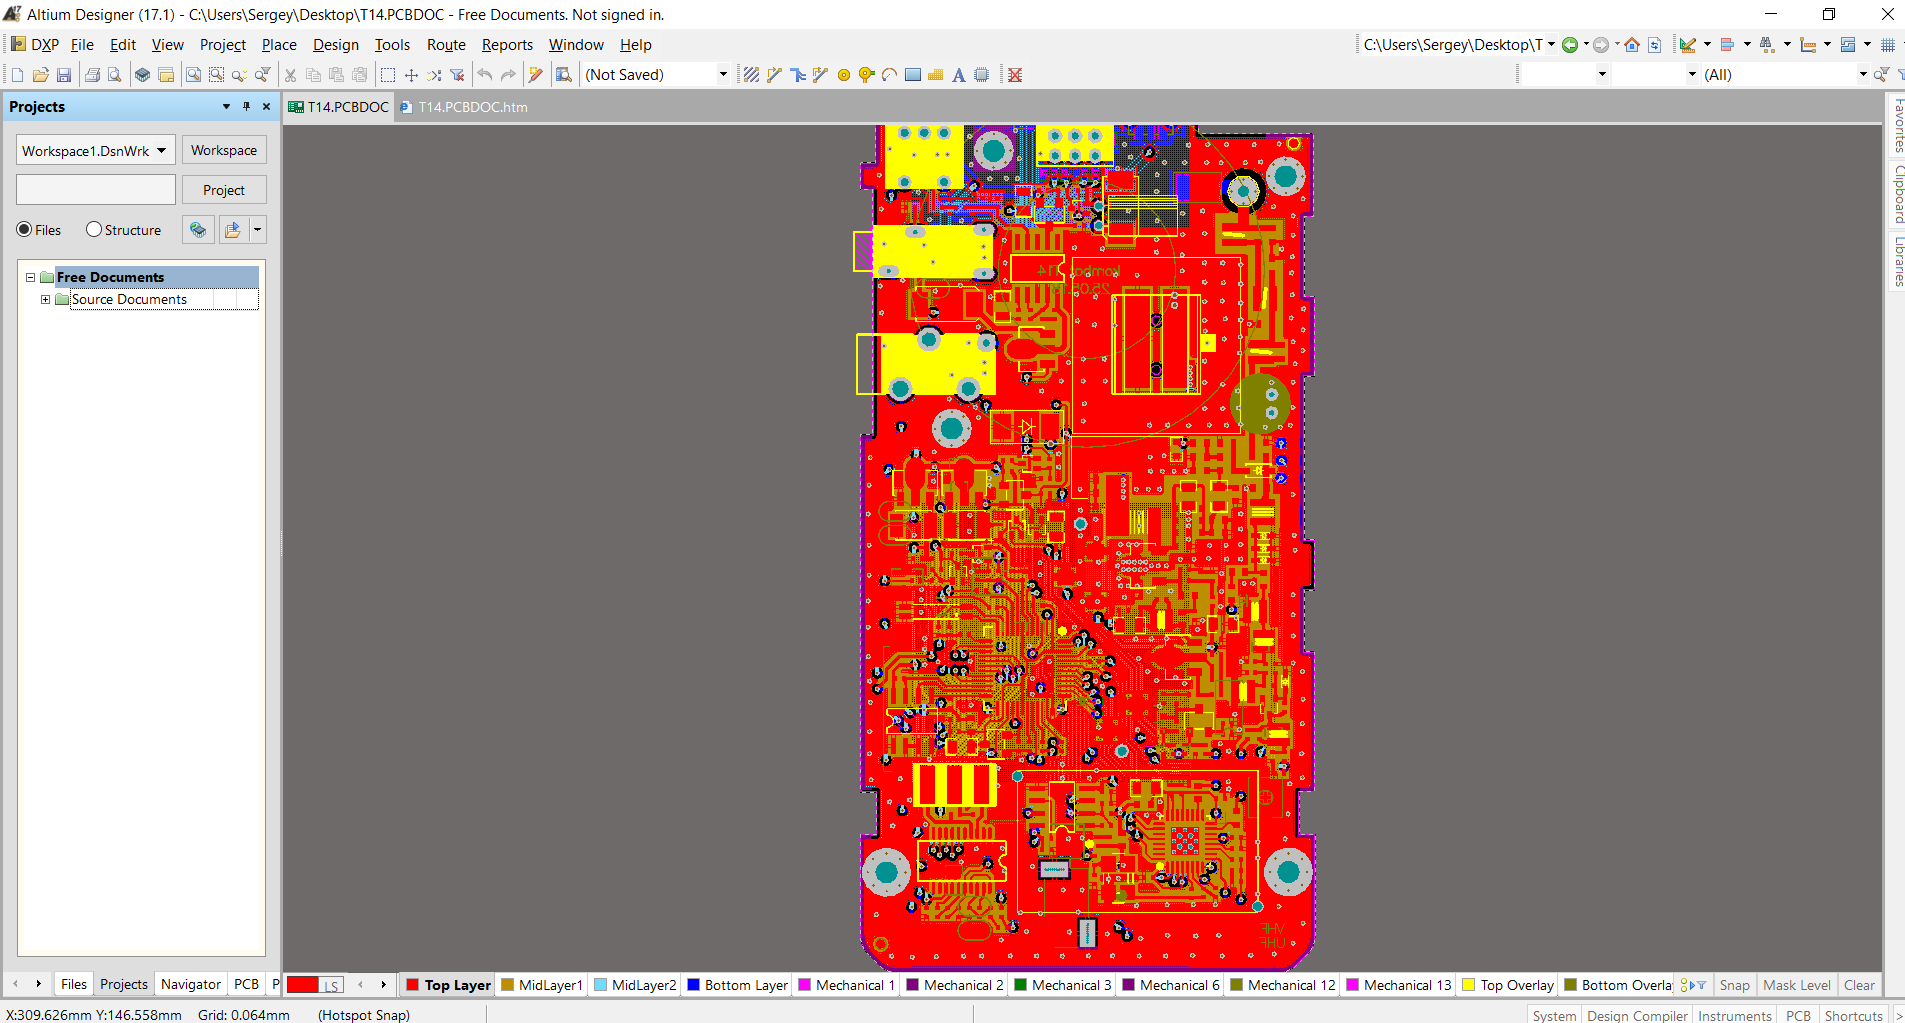Screen dimensions: 1905x1023
Task: Collapse the Free Documents tree node
Action: click(x=30, y=277)
